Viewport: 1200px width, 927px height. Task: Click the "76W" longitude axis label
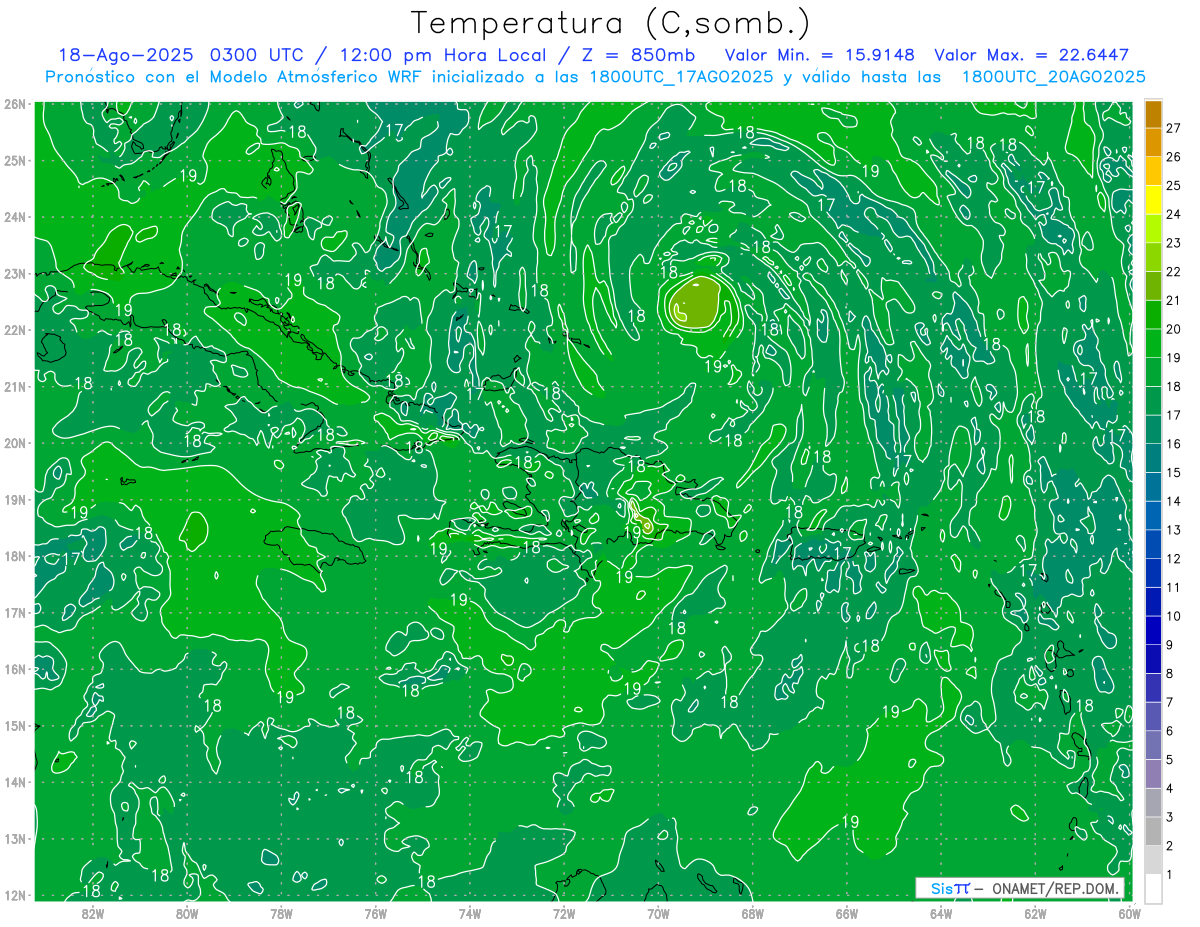click(375, 913)
